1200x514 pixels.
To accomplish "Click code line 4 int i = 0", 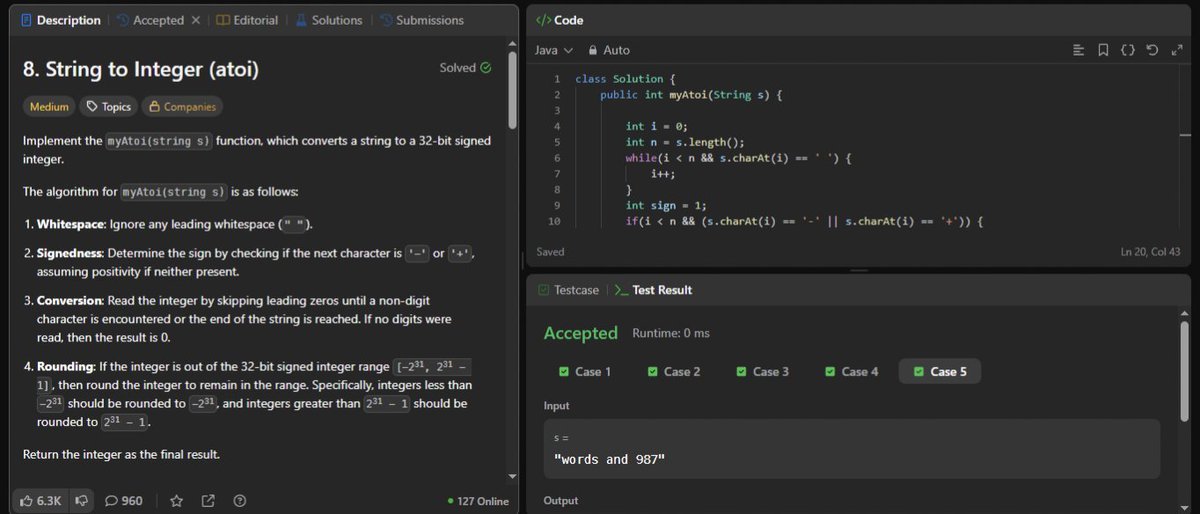I will click(x=657, y=126).
